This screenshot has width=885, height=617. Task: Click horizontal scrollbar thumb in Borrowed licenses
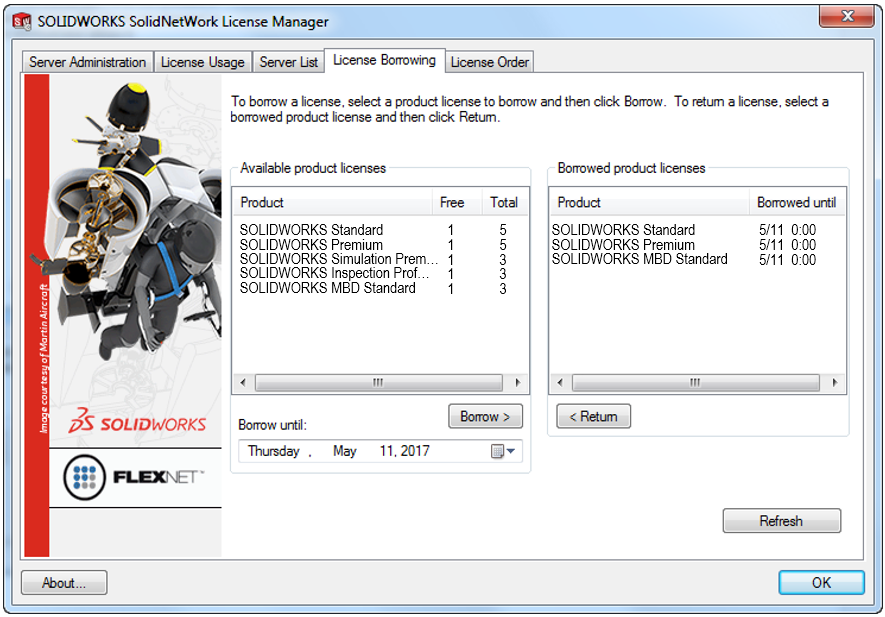click(x=695, y=382)
